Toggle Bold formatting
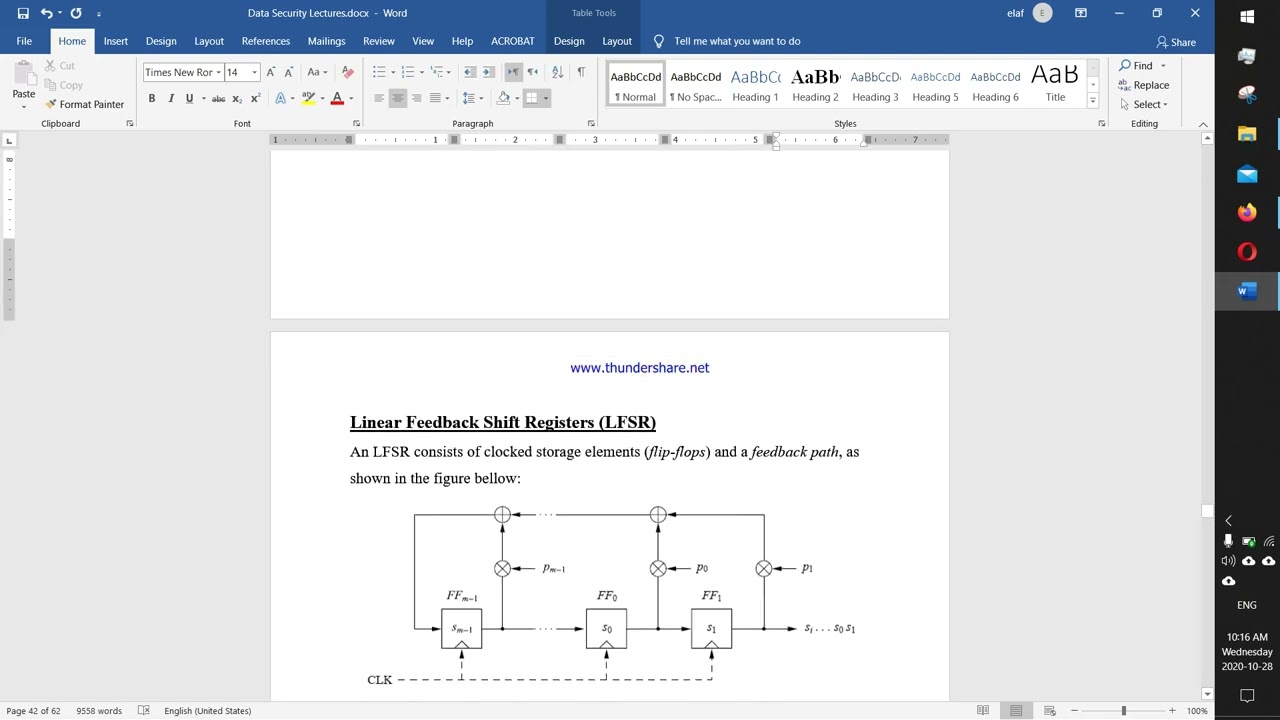The image size is (1280, 720). [152, 98]
